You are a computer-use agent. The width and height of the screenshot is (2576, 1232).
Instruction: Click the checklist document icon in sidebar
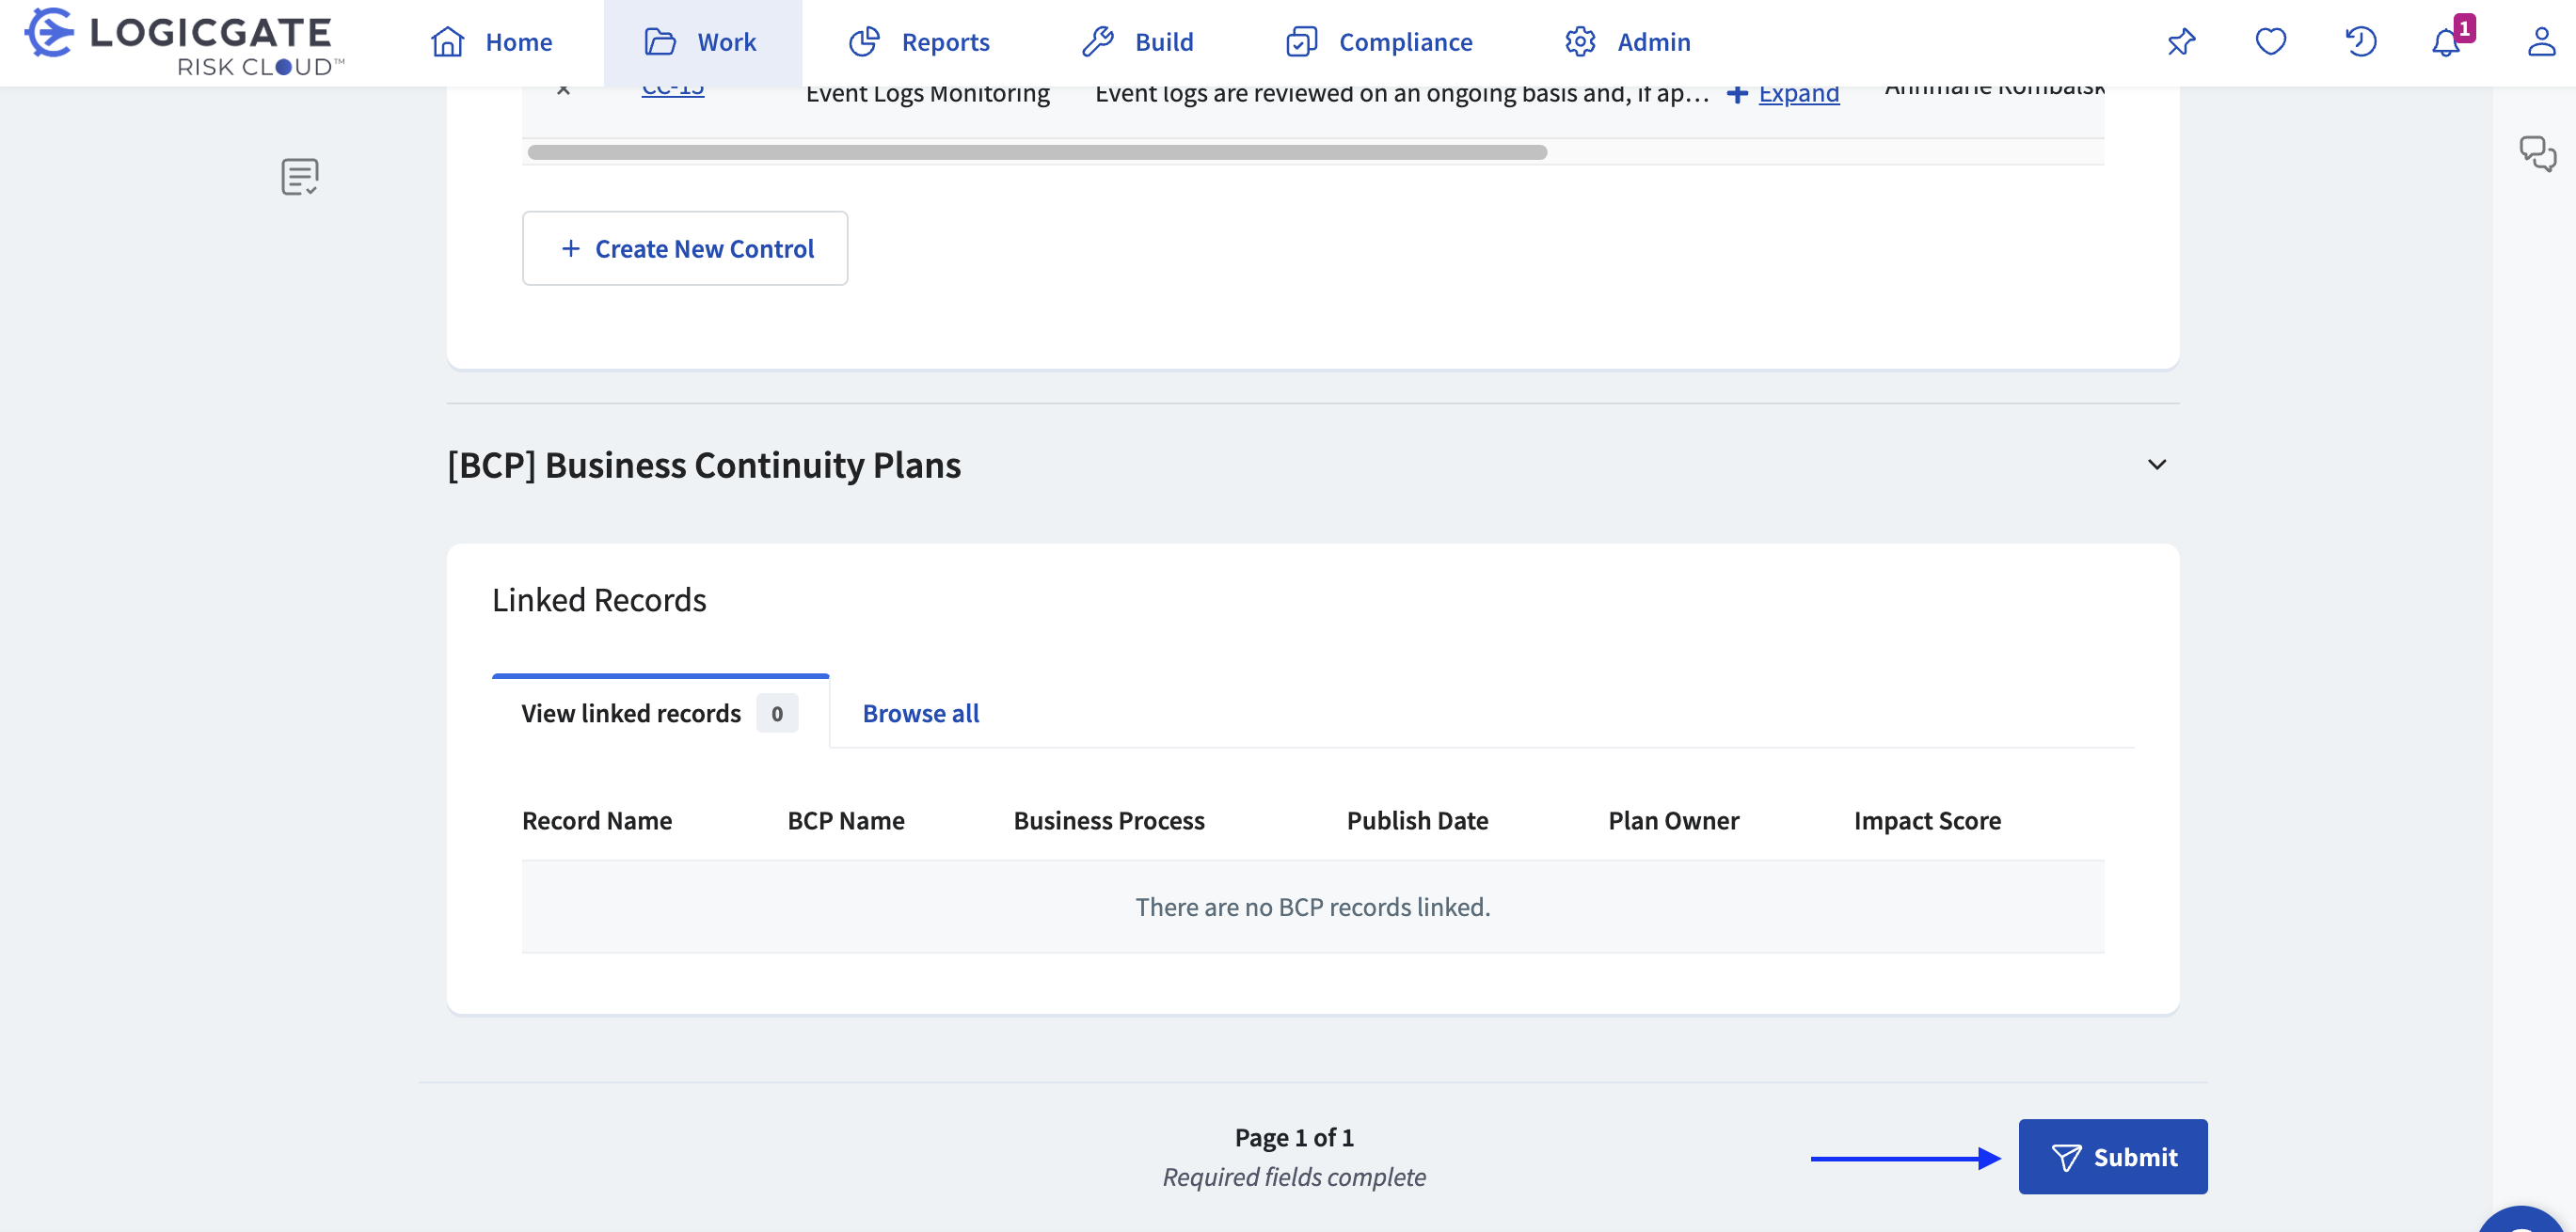click(x=299, y=177)
